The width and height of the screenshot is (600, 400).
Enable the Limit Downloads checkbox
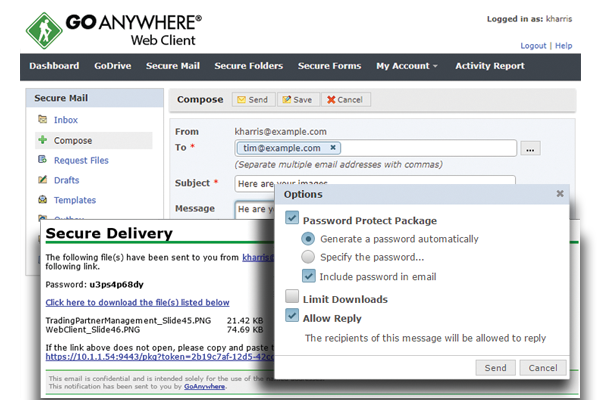click(x=292, y=296)
